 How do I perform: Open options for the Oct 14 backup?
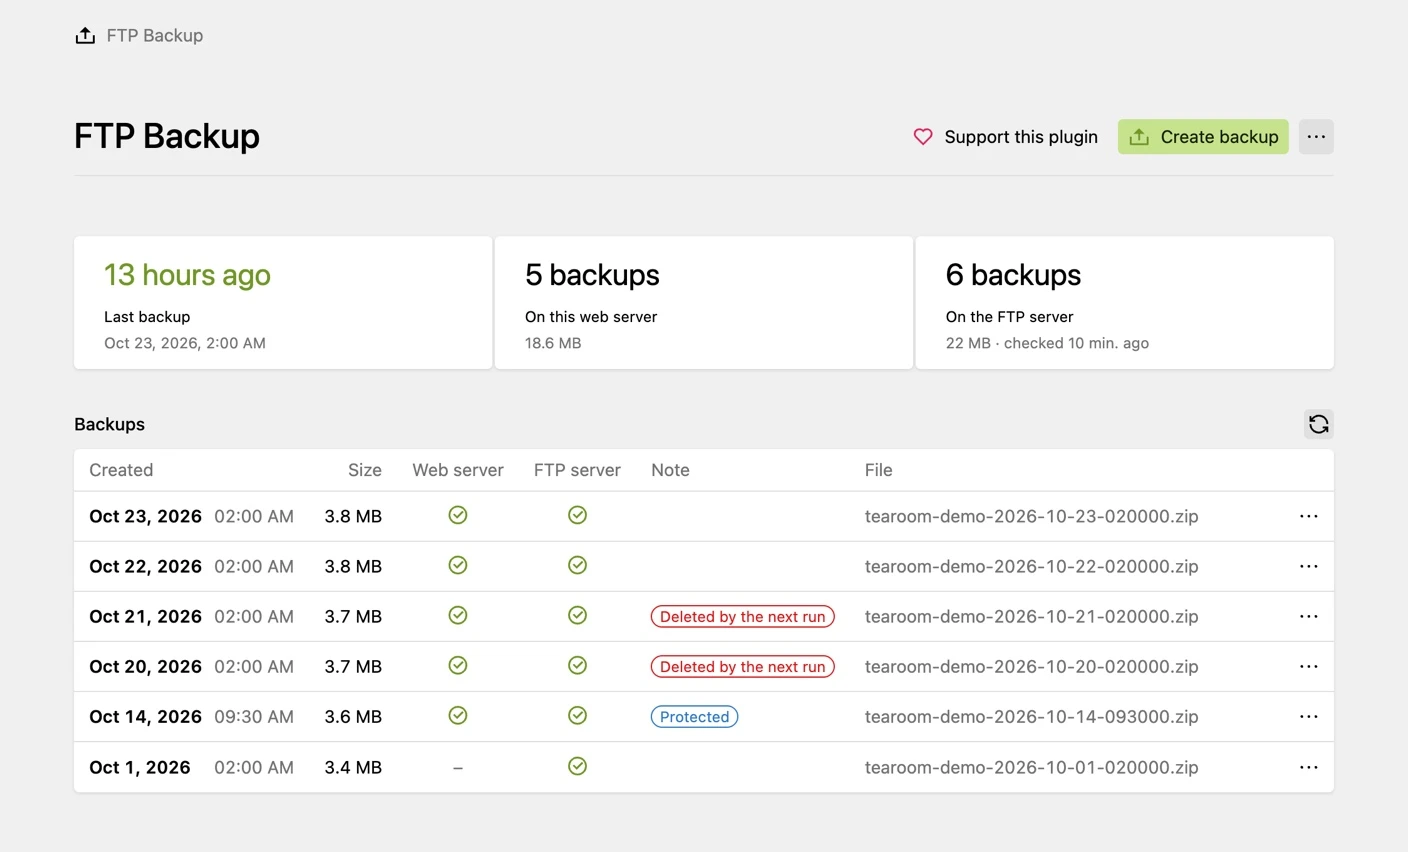tap(1309, 716)
